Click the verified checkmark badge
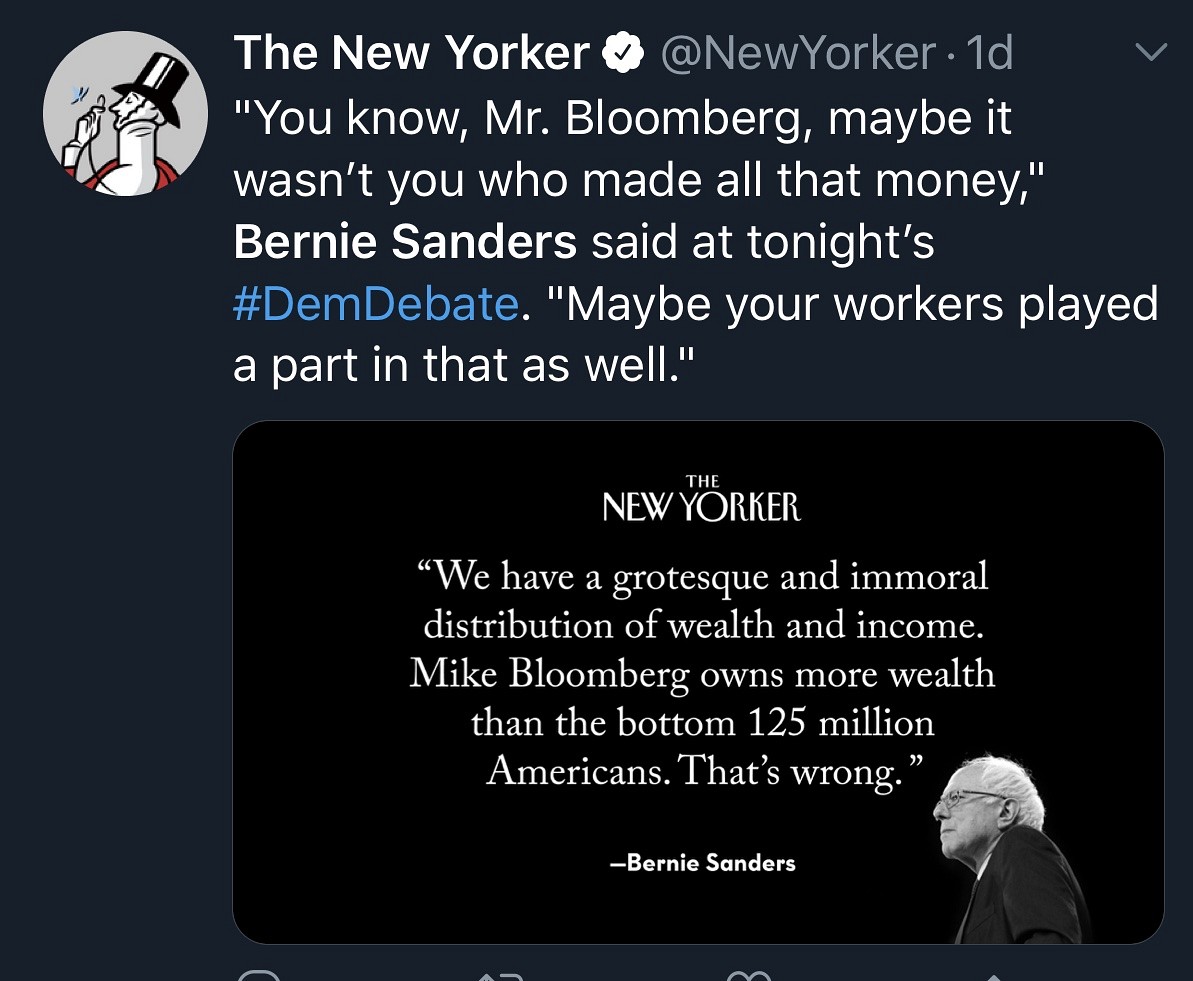1193x981 pixels. (622, 54)
